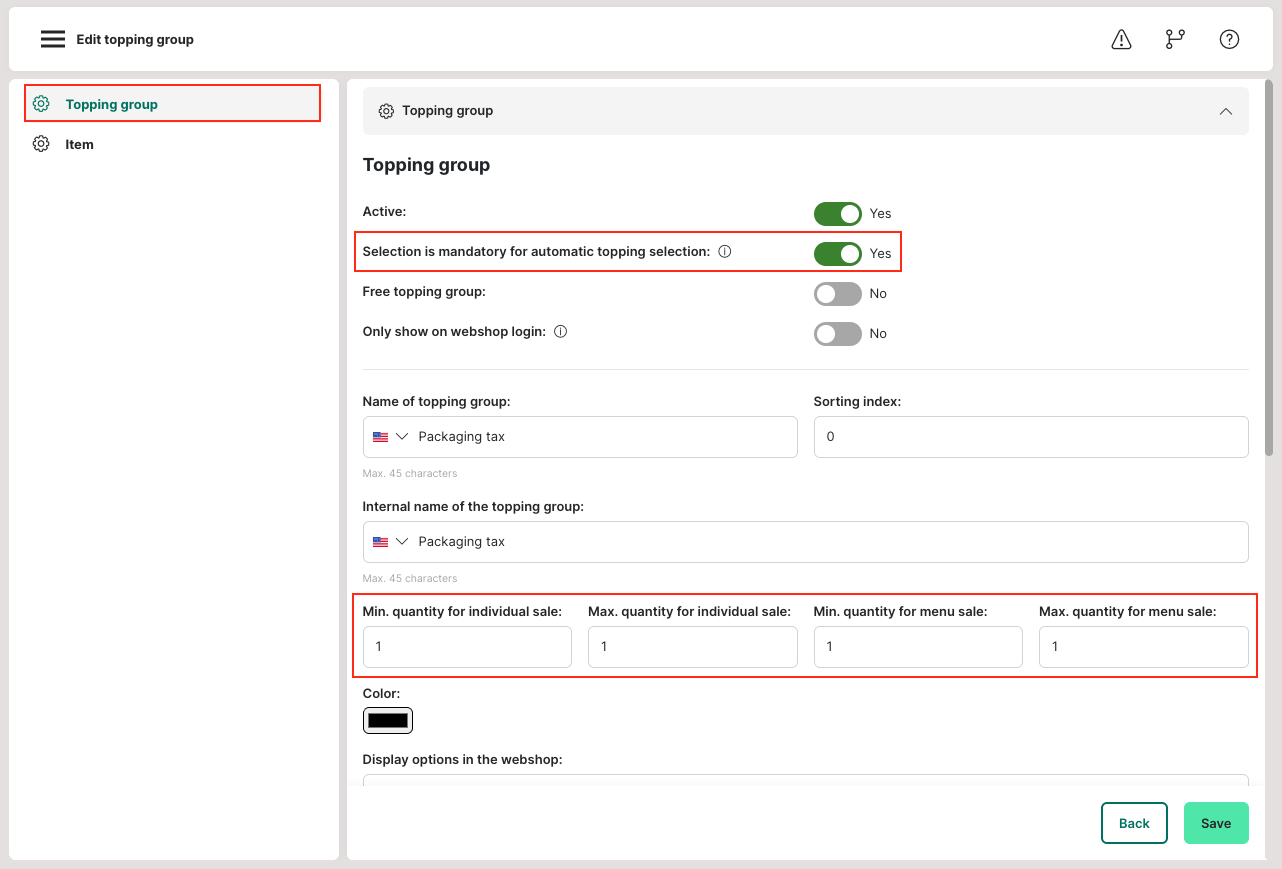Click the Max. 45 characters hint under name

pos(410,473)
